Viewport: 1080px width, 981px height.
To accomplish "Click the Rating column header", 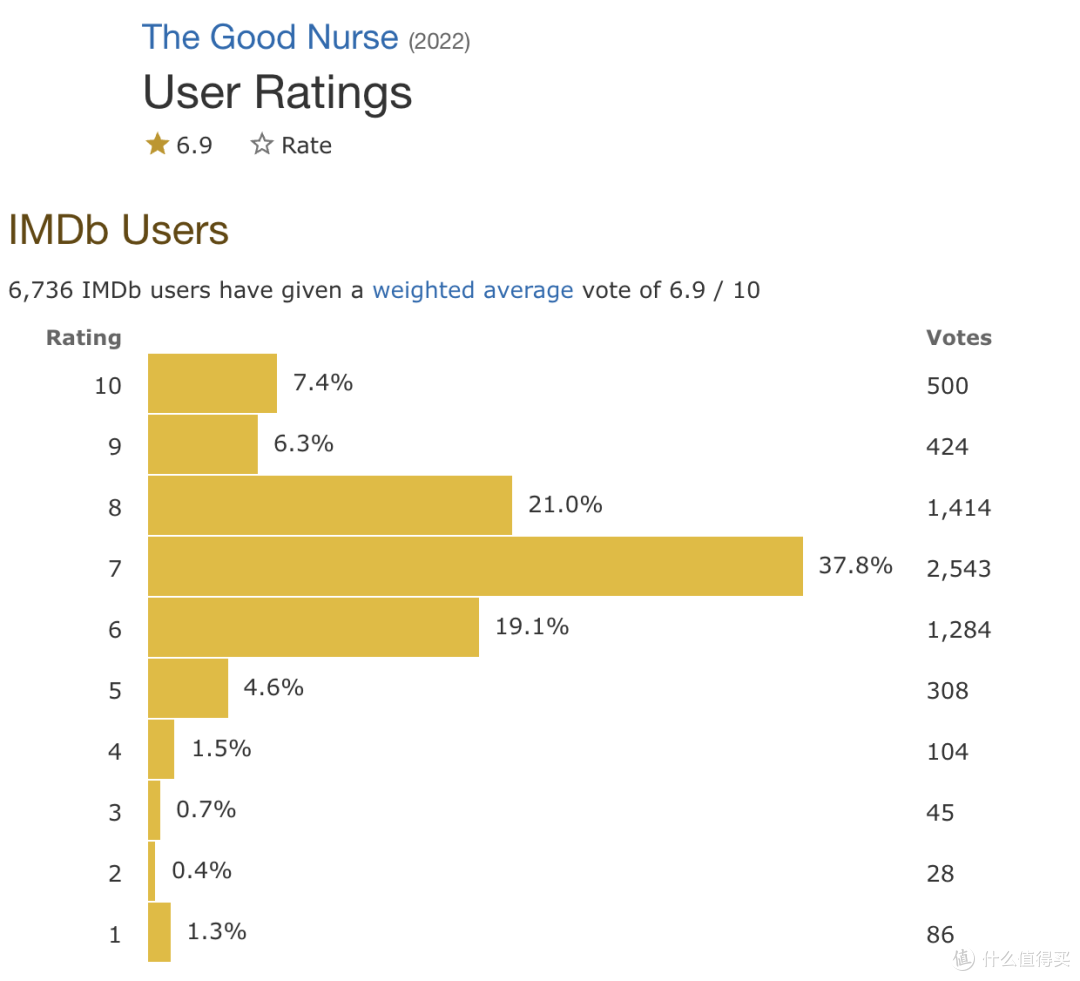I will point(84,338).
